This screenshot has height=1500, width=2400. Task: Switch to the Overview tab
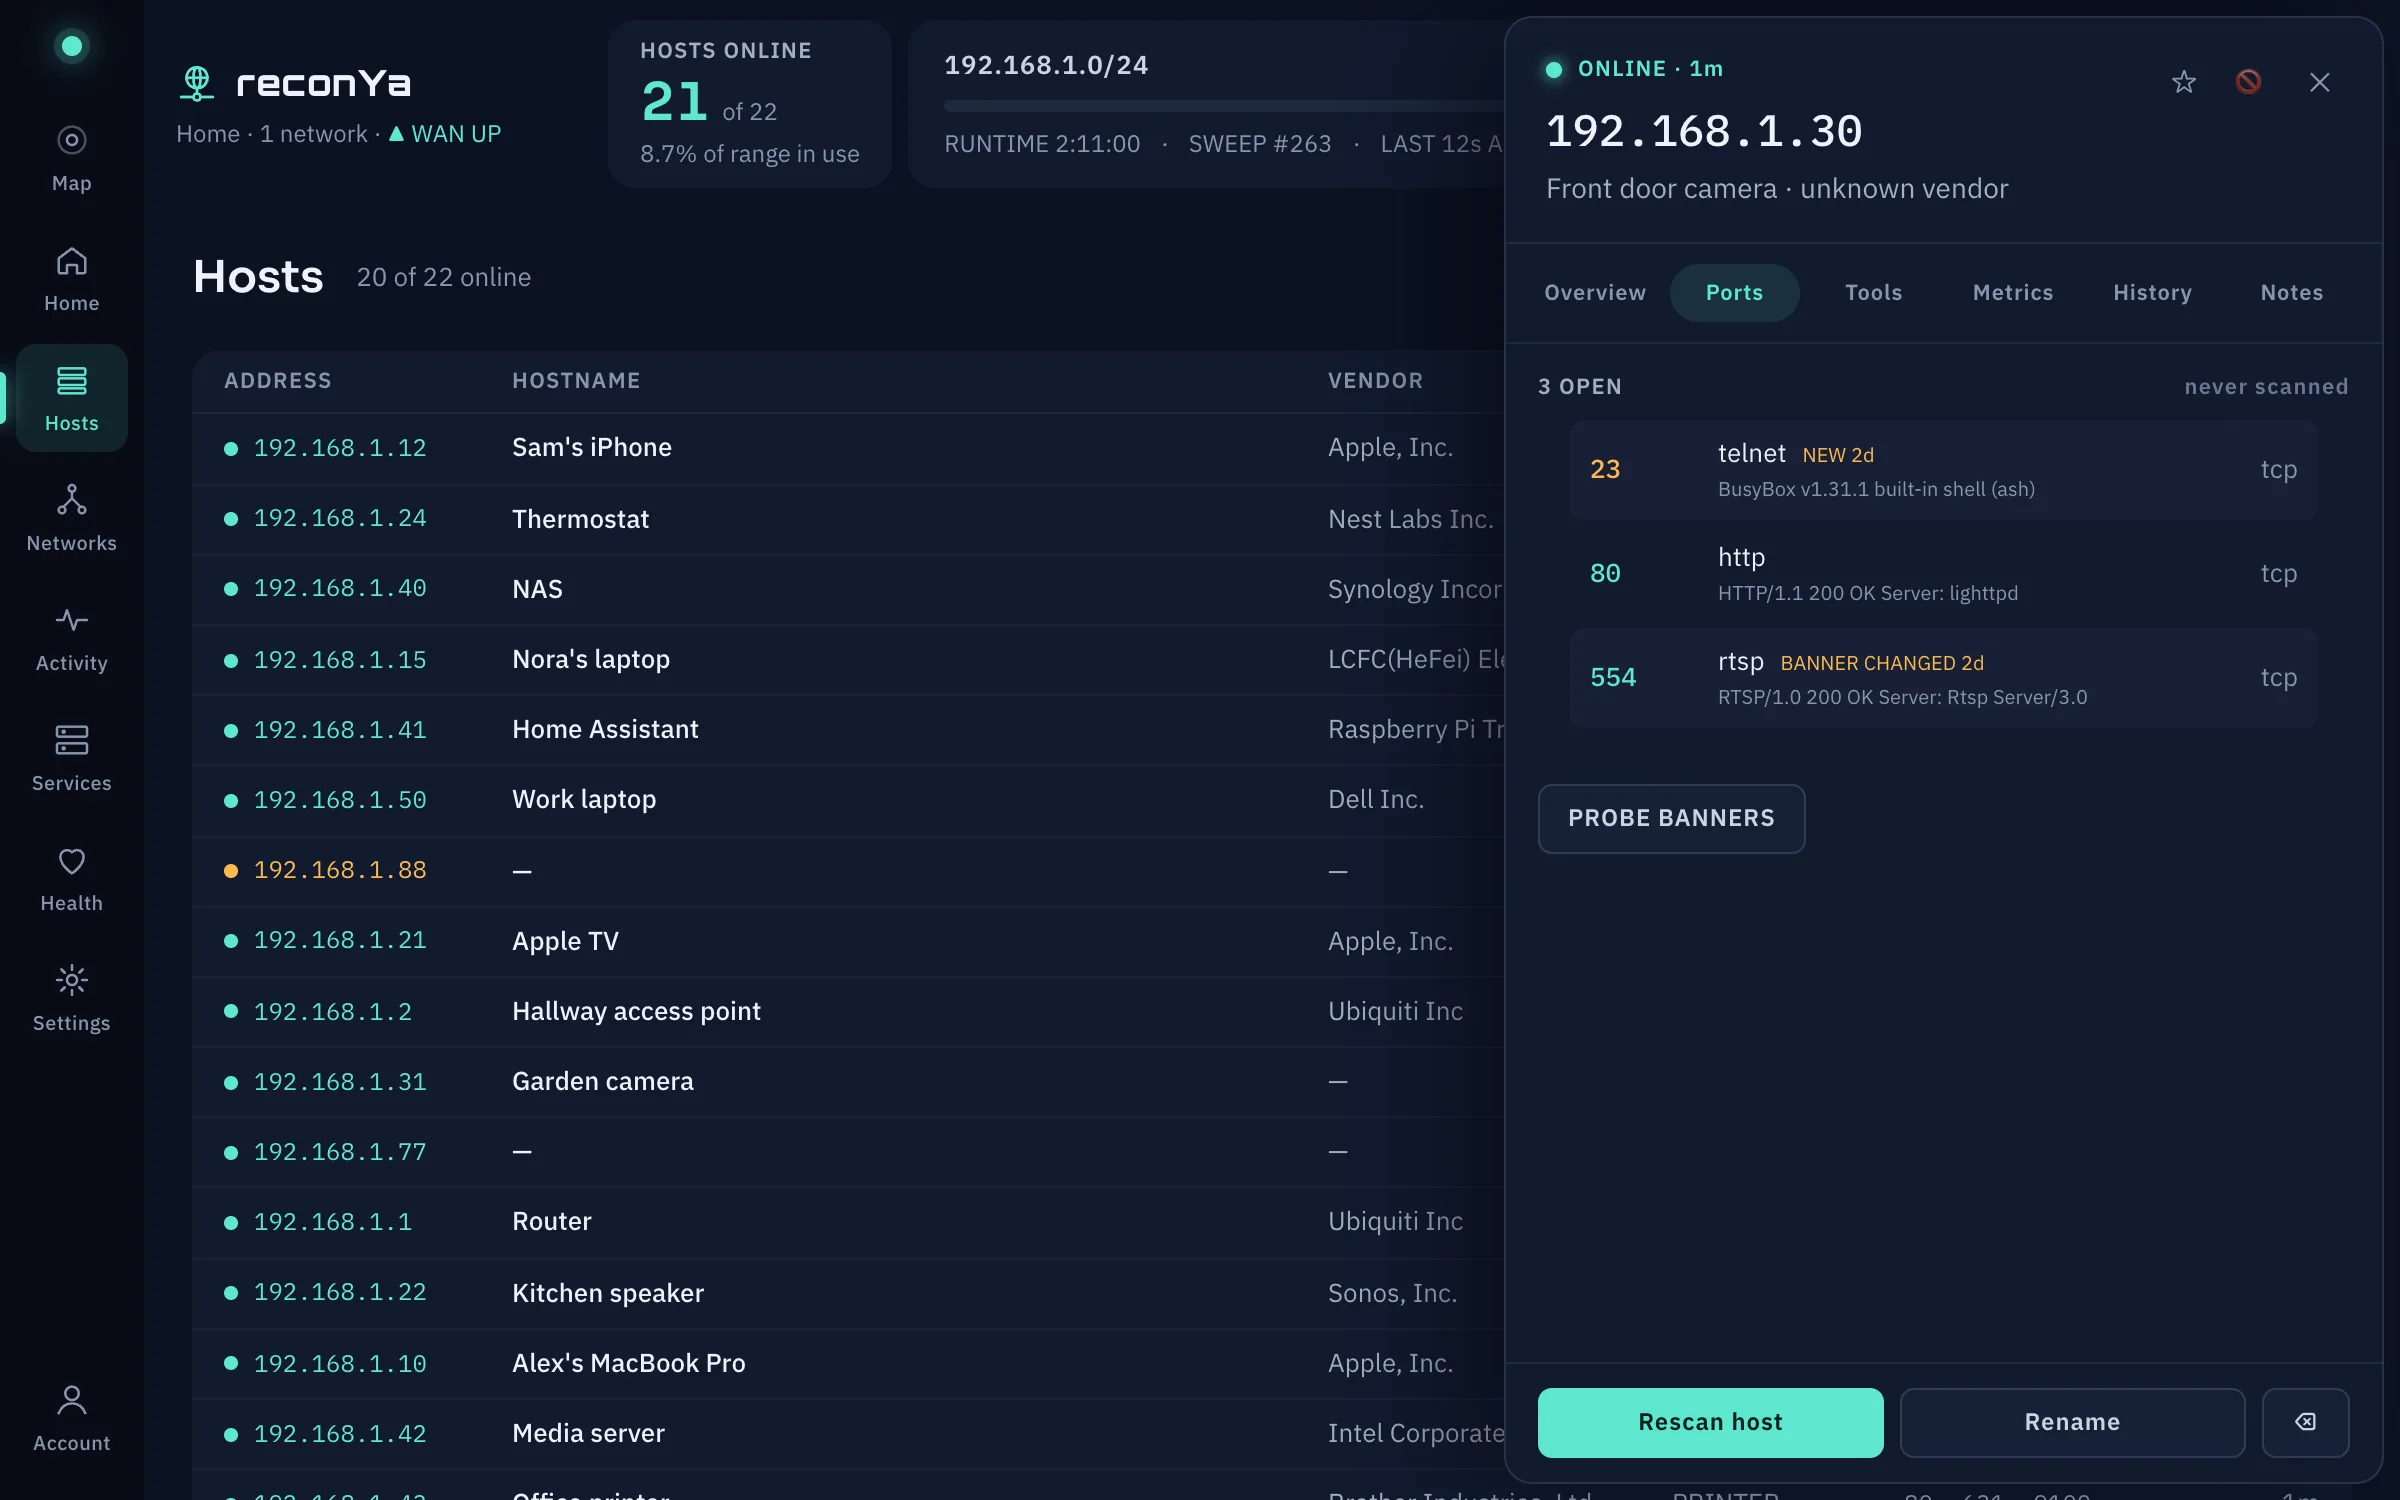point(1595,293)
